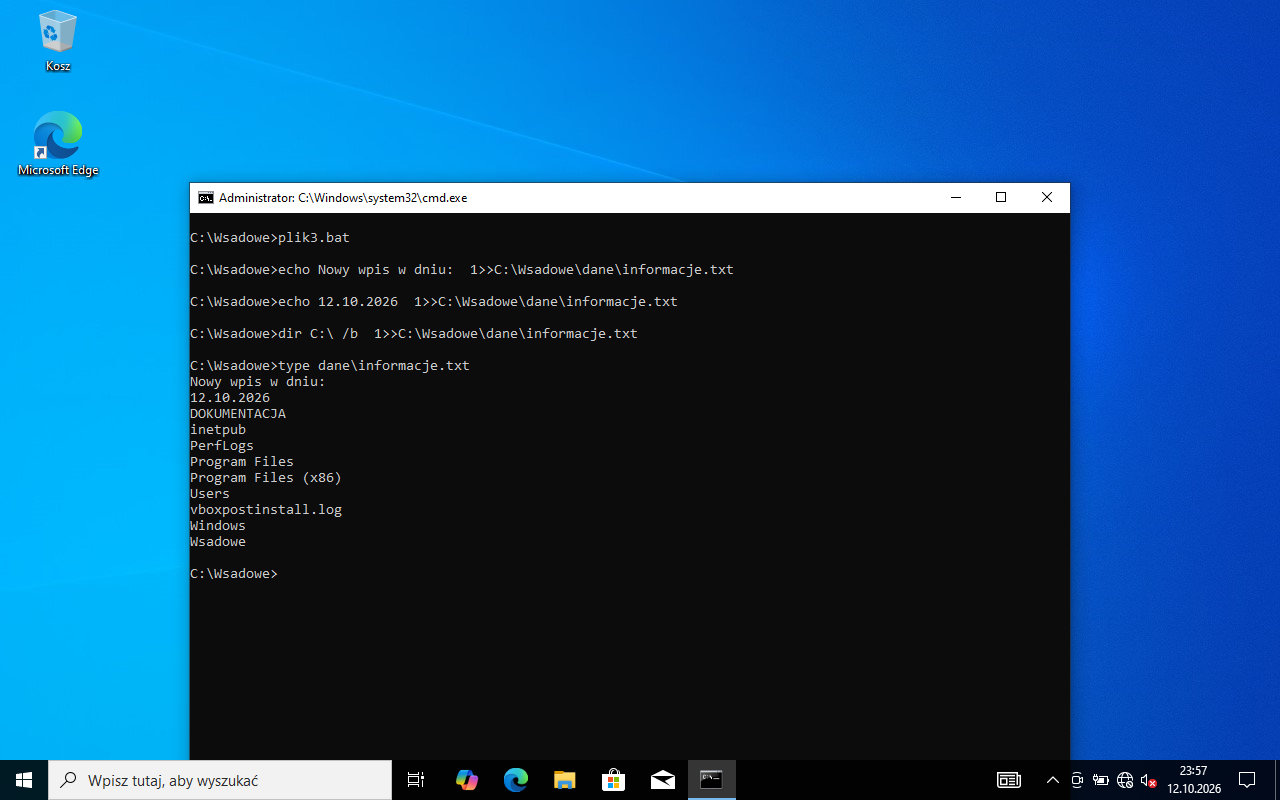This screenshot has width=1280, height=800.
Task: Maximize the cmd.exe window
Action: click(1001, 198)
